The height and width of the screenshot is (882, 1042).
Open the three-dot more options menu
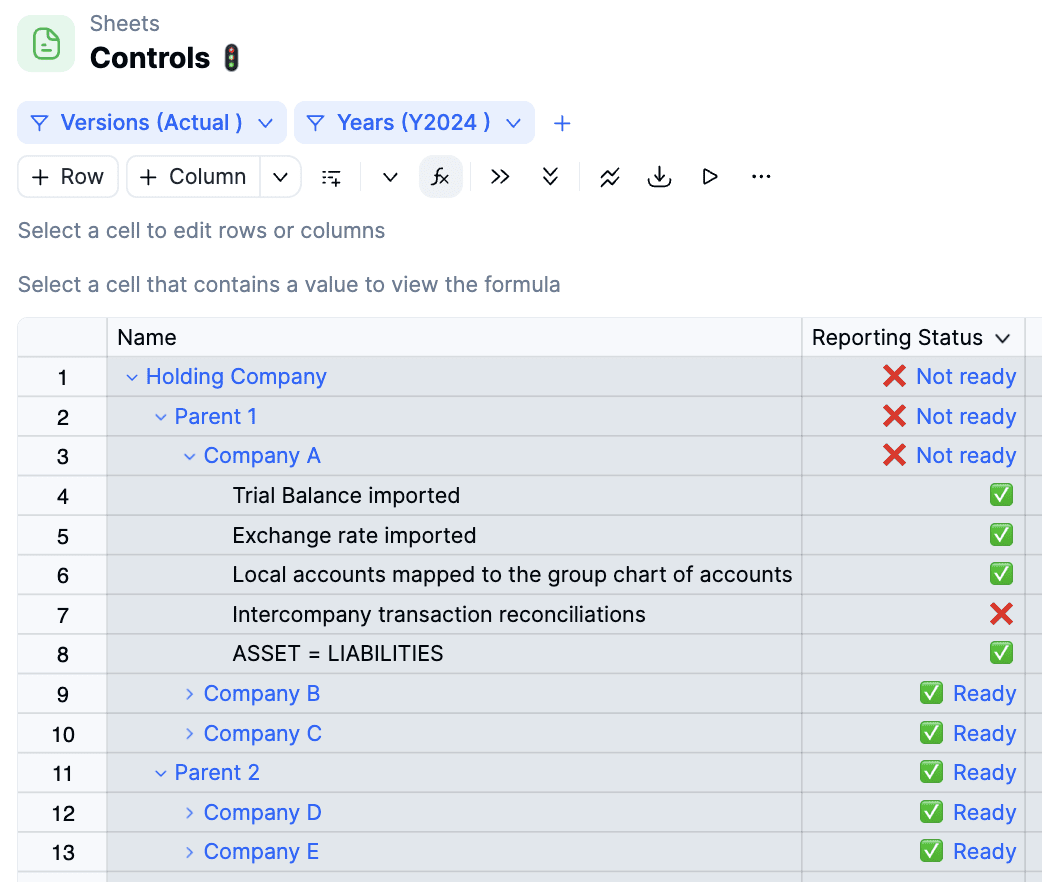pos(761,177)
